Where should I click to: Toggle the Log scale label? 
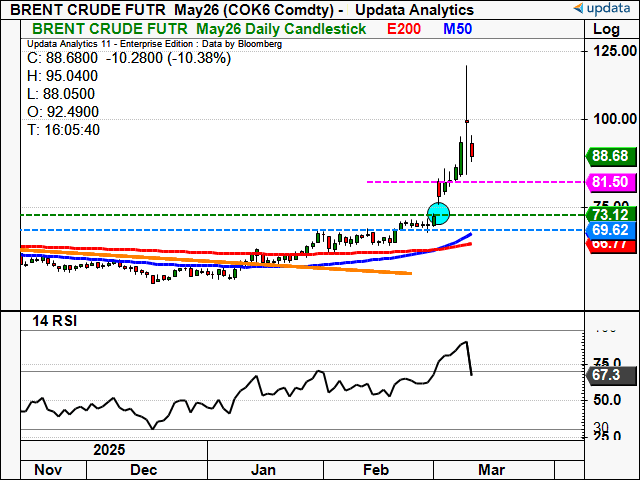606,29
